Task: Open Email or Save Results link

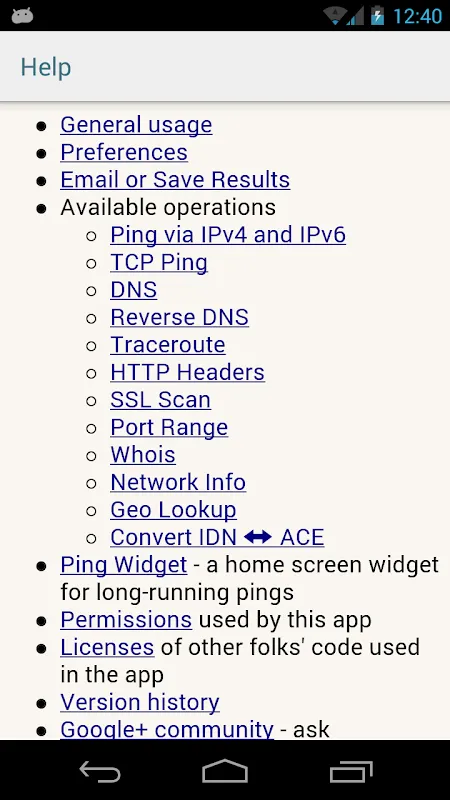Action: (x=175, y=180)
